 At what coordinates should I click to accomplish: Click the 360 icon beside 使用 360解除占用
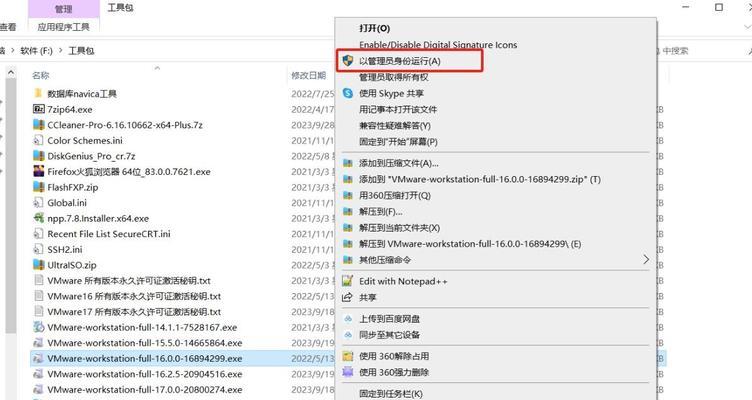348,356
